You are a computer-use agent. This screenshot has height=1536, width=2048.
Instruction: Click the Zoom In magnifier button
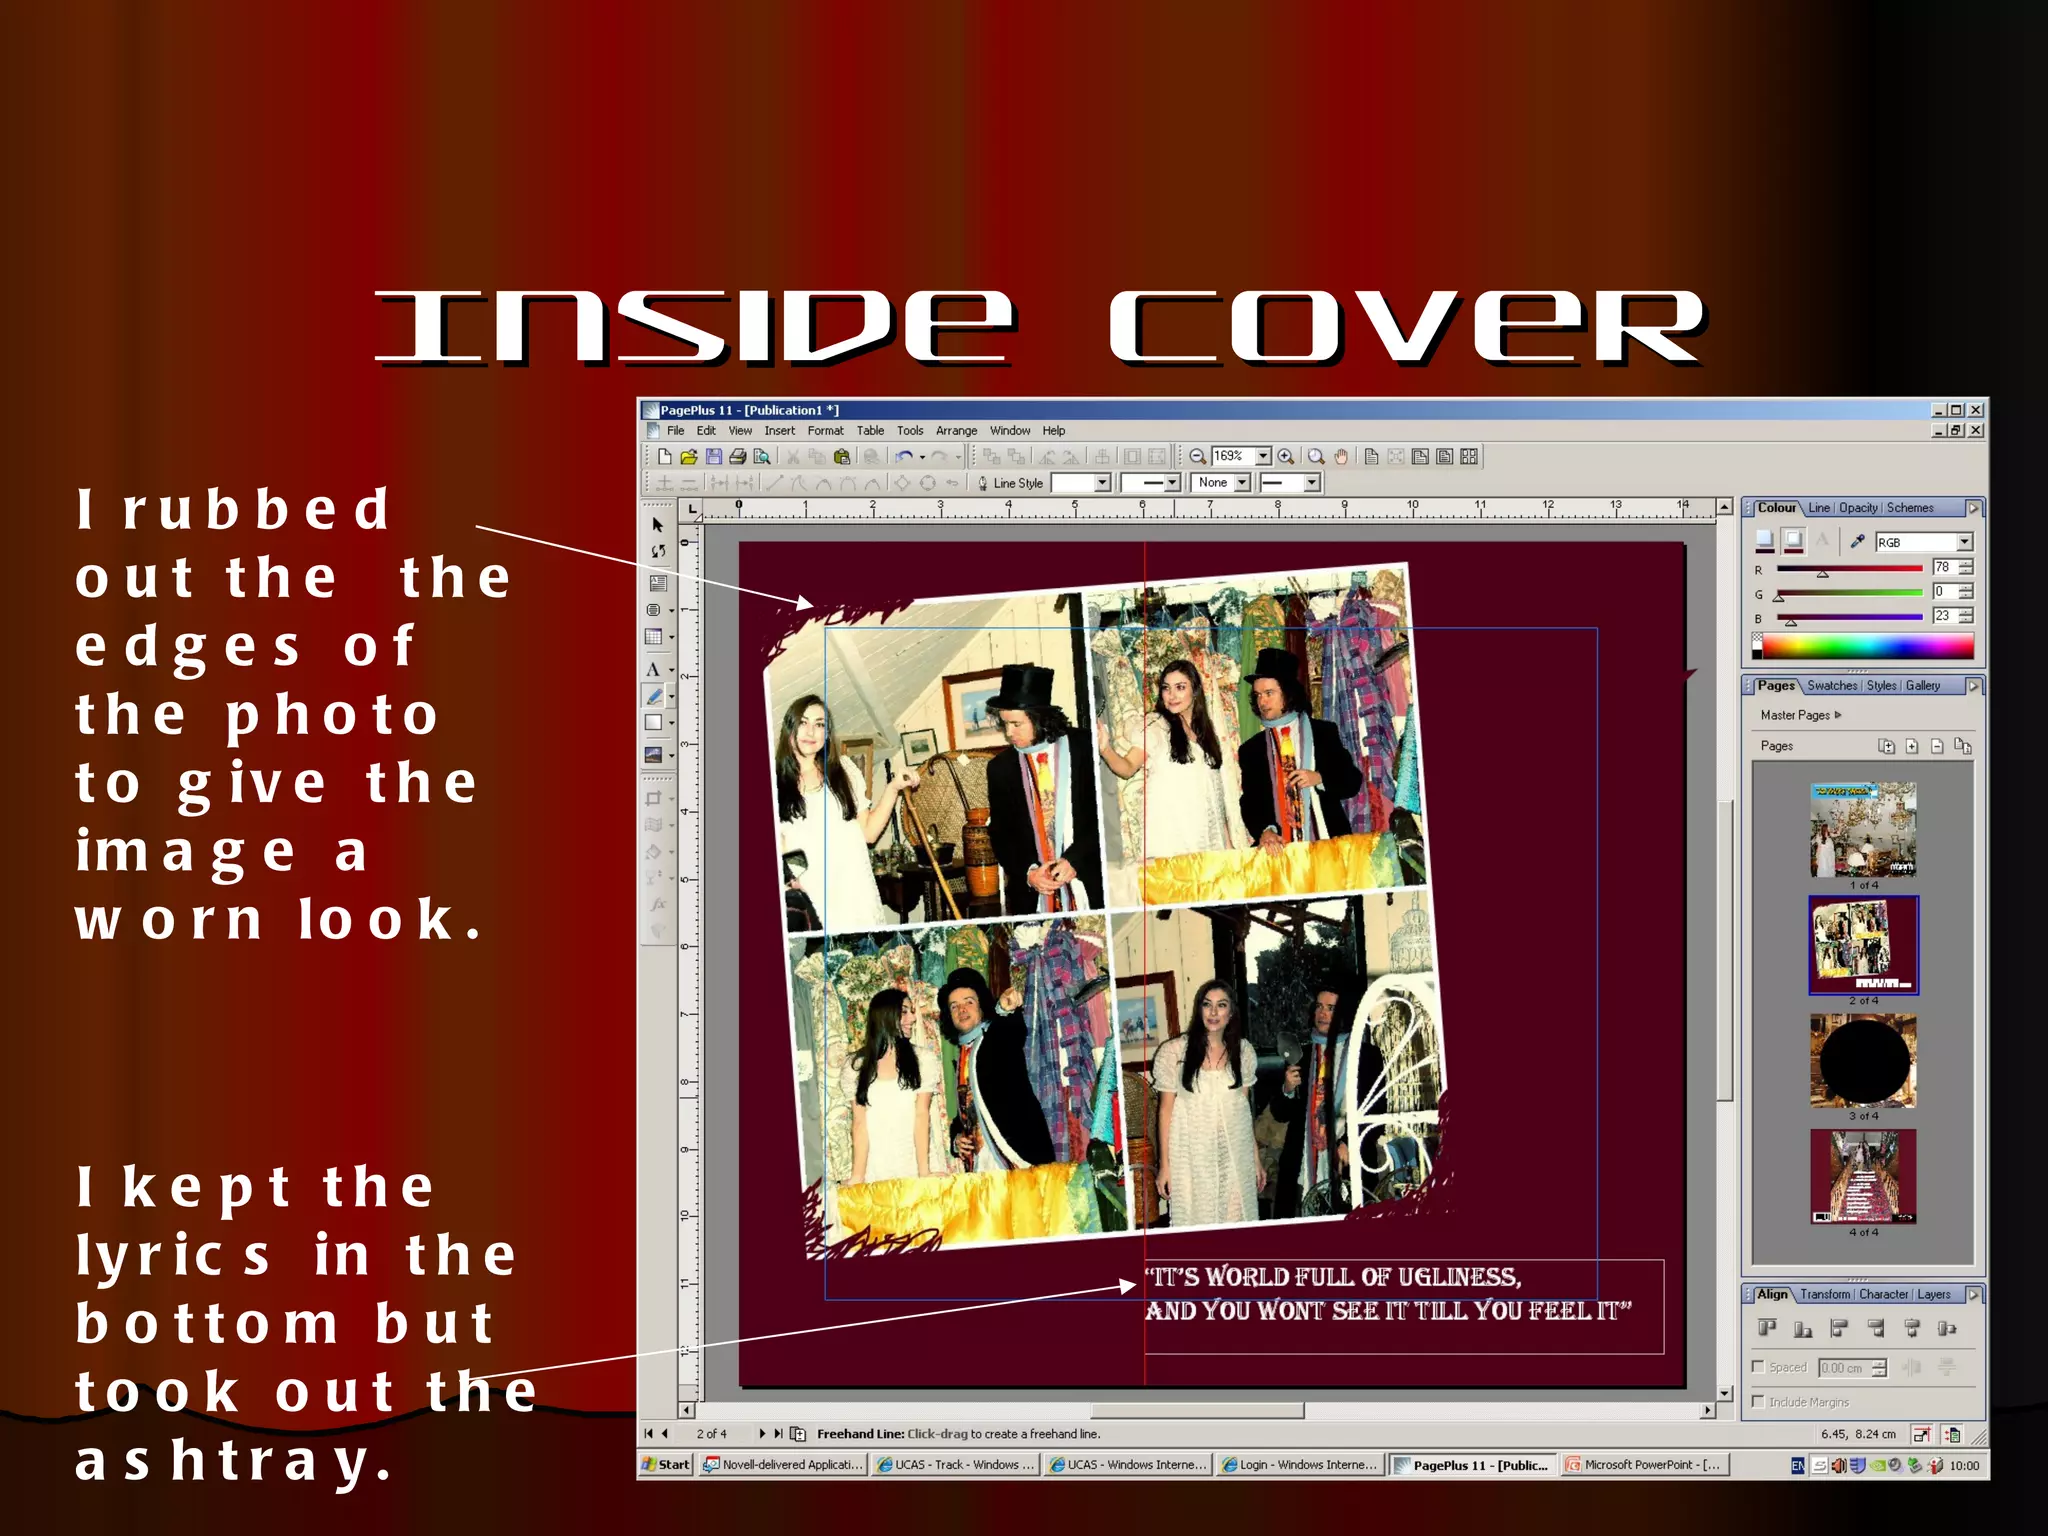tap(1286, 457)
